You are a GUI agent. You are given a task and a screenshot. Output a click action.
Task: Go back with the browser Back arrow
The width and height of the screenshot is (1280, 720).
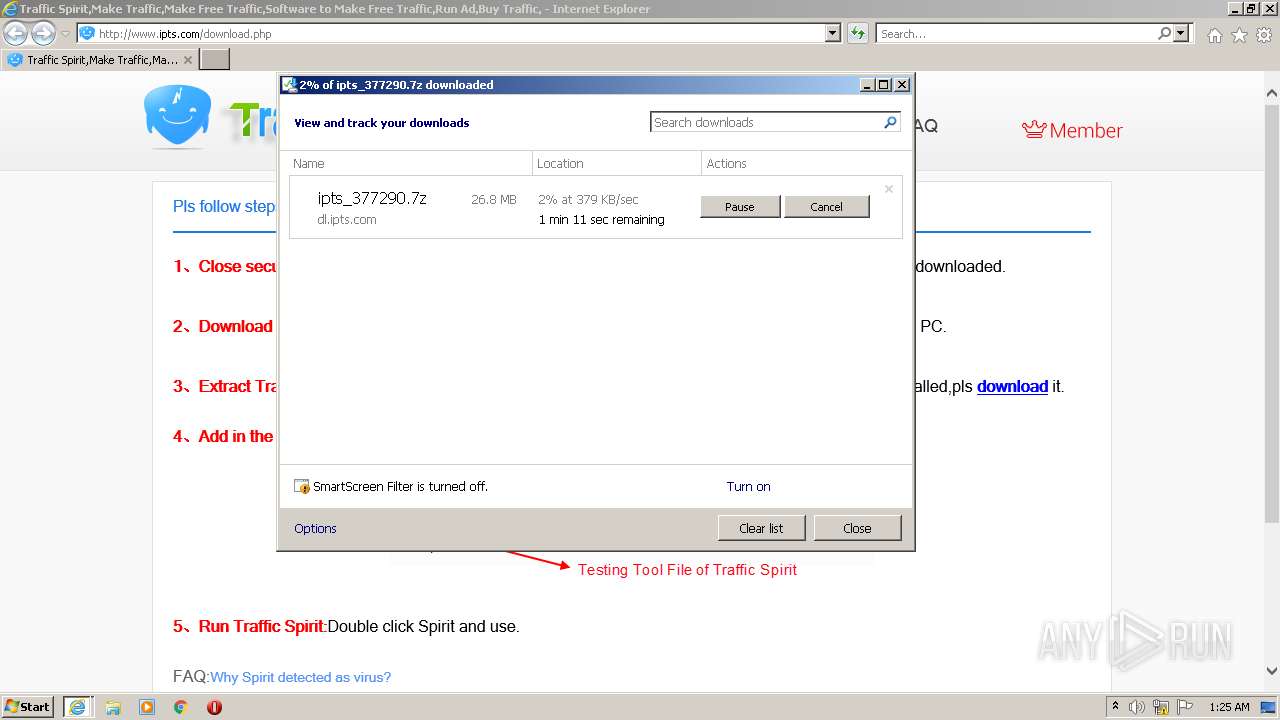(x=16, y=33)
